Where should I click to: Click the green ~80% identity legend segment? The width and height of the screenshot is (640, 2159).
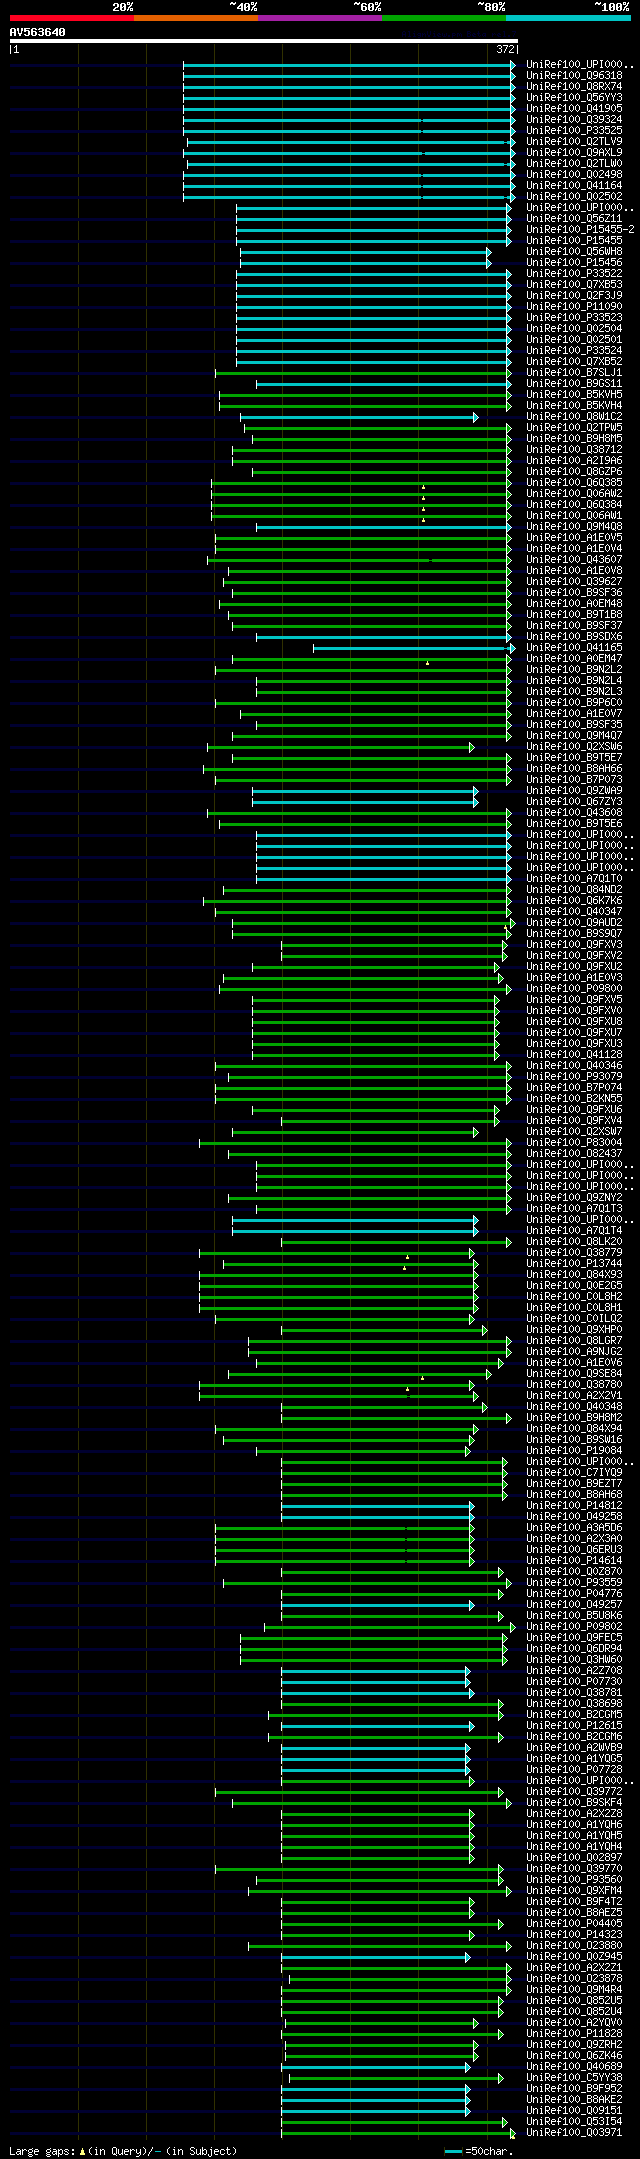(443, 18)
